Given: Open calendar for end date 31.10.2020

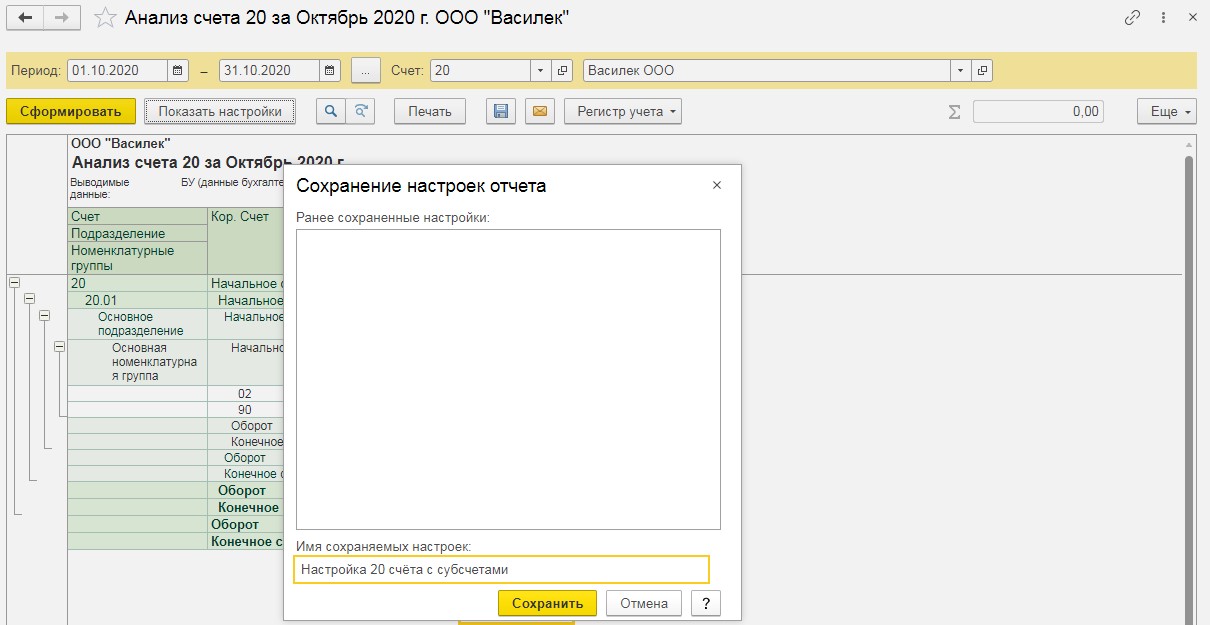Looking at the screenshot, I should [331, 71].
